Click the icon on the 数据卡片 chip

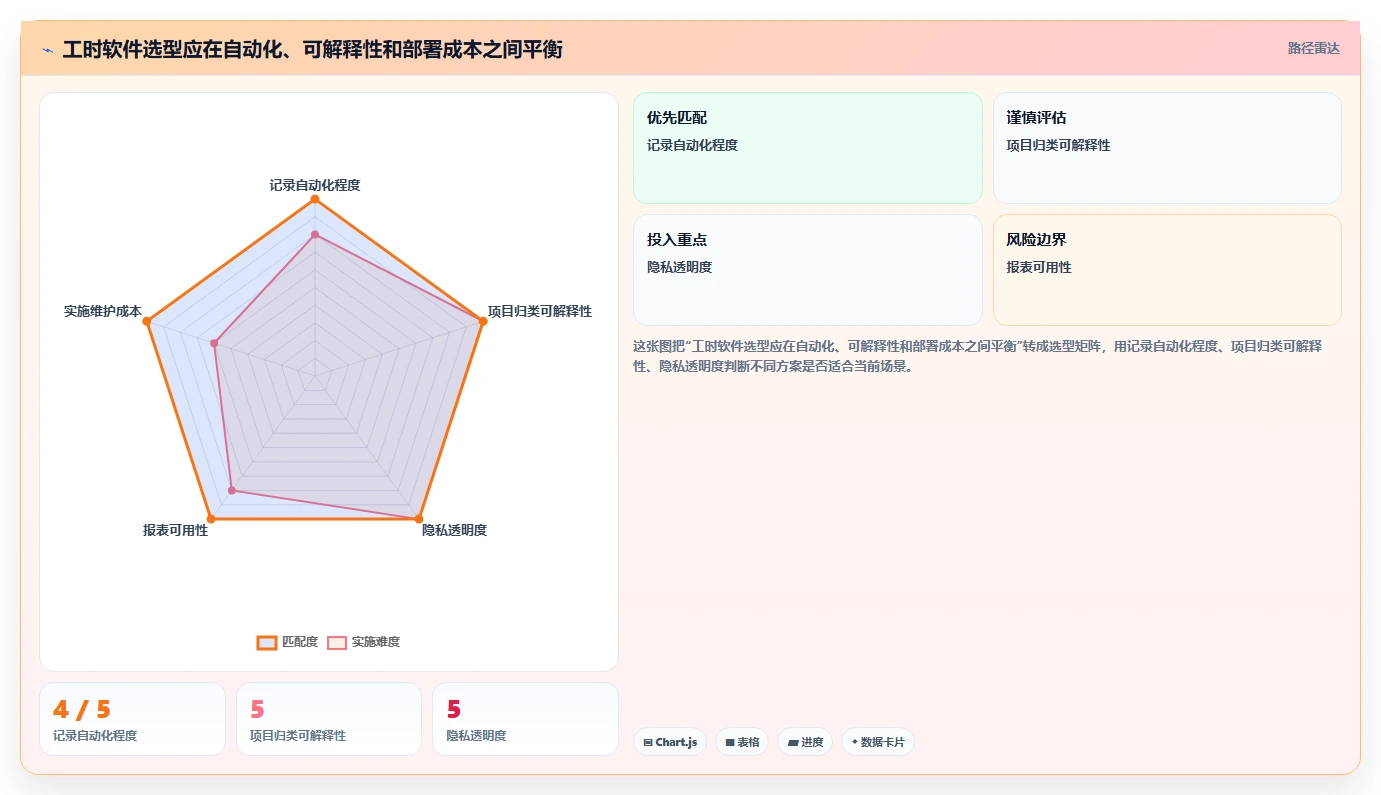coord(855,742)
